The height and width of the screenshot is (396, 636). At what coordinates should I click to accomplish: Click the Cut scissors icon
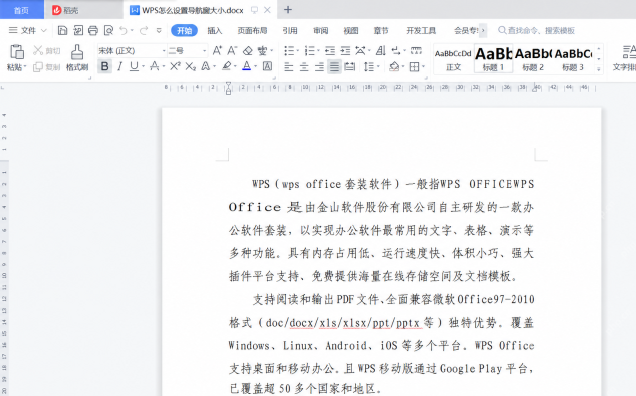(x=38, y=50)
